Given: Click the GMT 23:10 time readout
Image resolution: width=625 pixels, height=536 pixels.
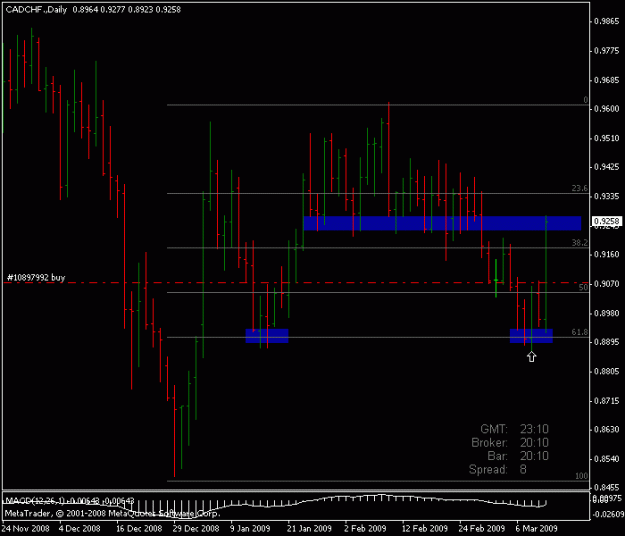Looking at the screenshot, I should tap(514, 429).
